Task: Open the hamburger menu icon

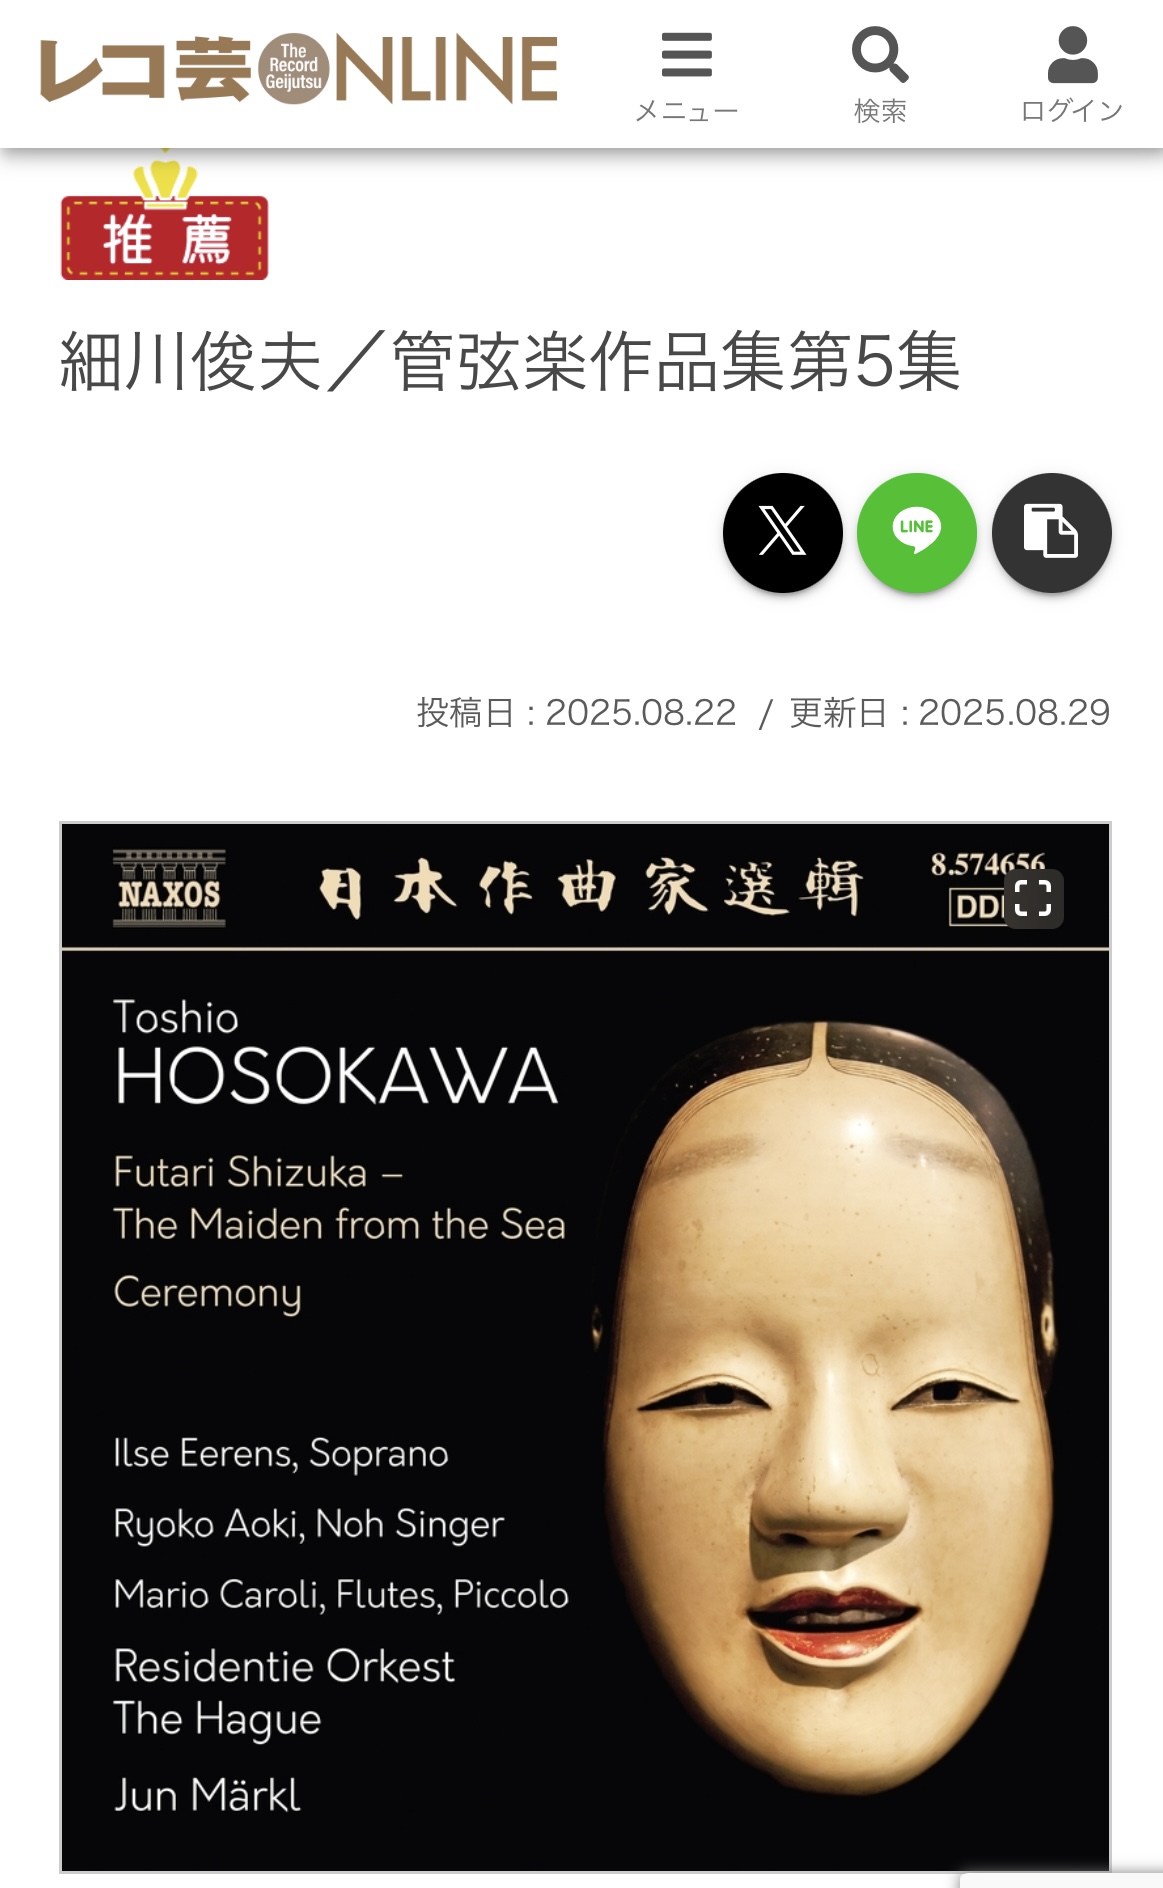Action: click(x=686, y=54)
